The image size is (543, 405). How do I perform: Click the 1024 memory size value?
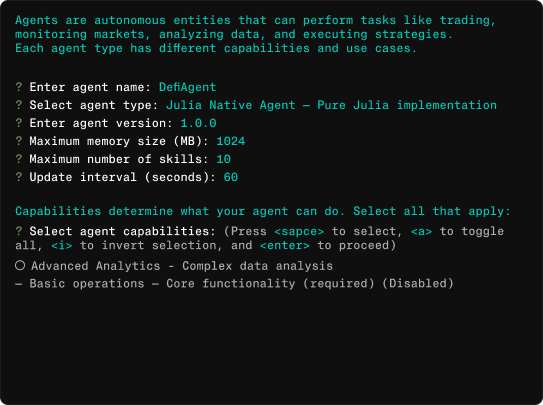pos(231,141)
